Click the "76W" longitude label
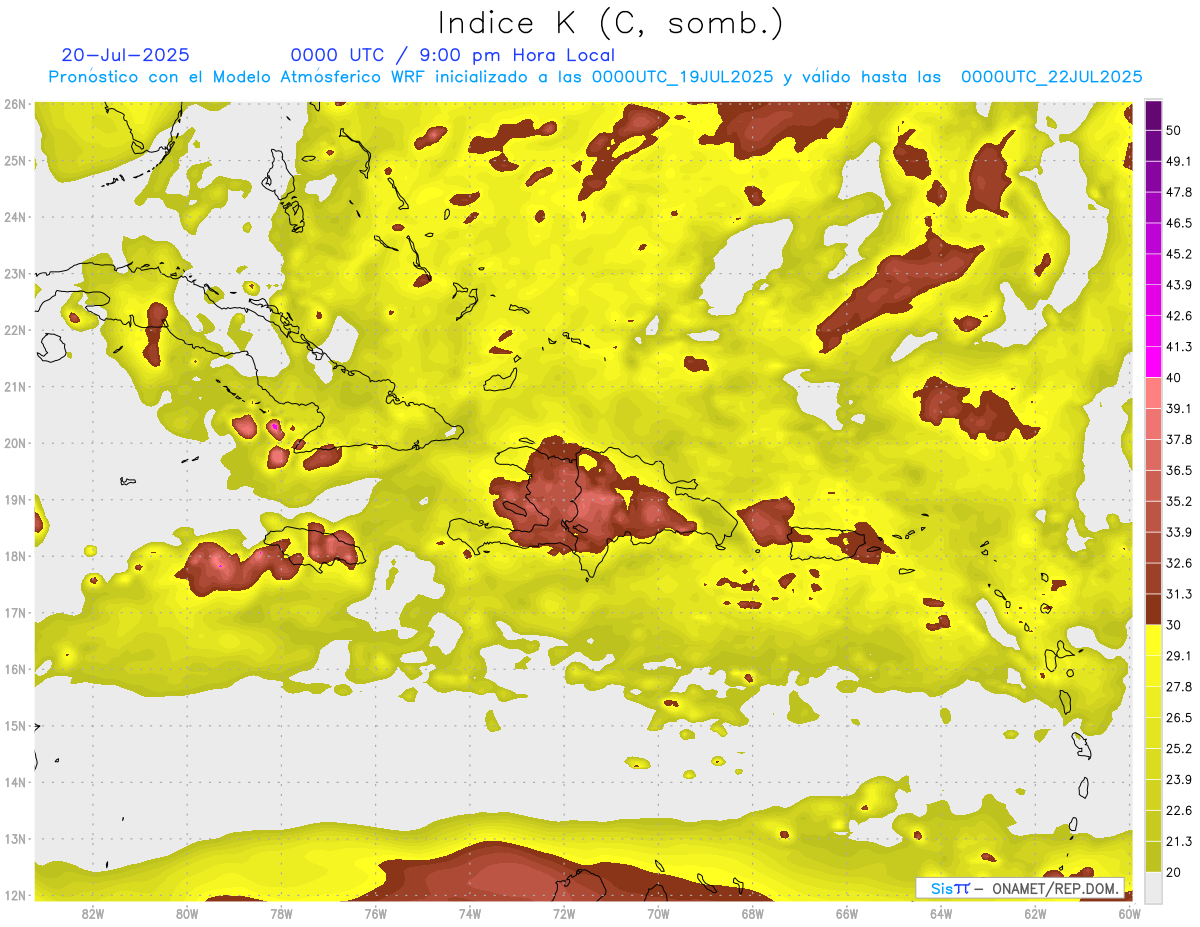Screen dimensions: 1200x927 375,914
